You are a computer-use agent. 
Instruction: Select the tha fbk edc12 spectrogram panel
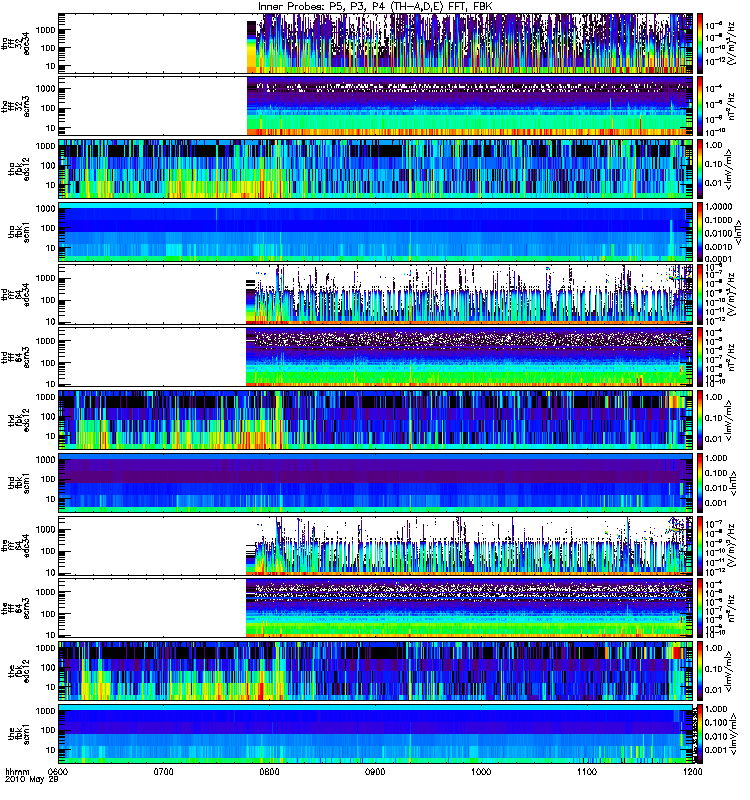pyautogui.click(x=376, y=169)
